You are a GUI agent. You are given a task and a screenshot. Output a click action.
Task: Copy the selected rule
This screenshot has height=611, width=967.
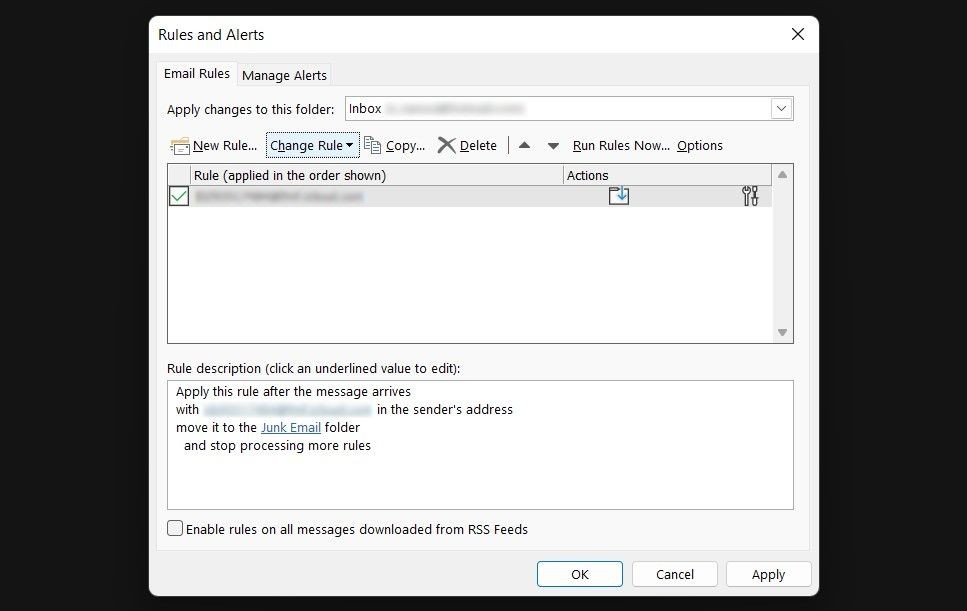(x=394, y=146)
